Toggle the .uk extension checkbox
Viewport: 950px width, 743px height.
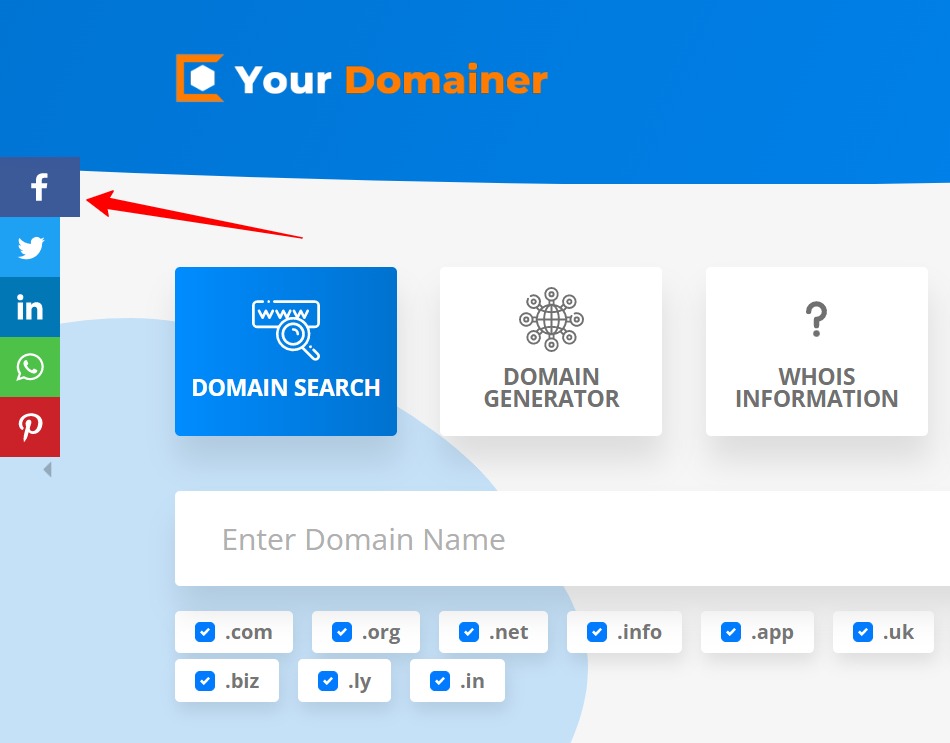(863, 632)
